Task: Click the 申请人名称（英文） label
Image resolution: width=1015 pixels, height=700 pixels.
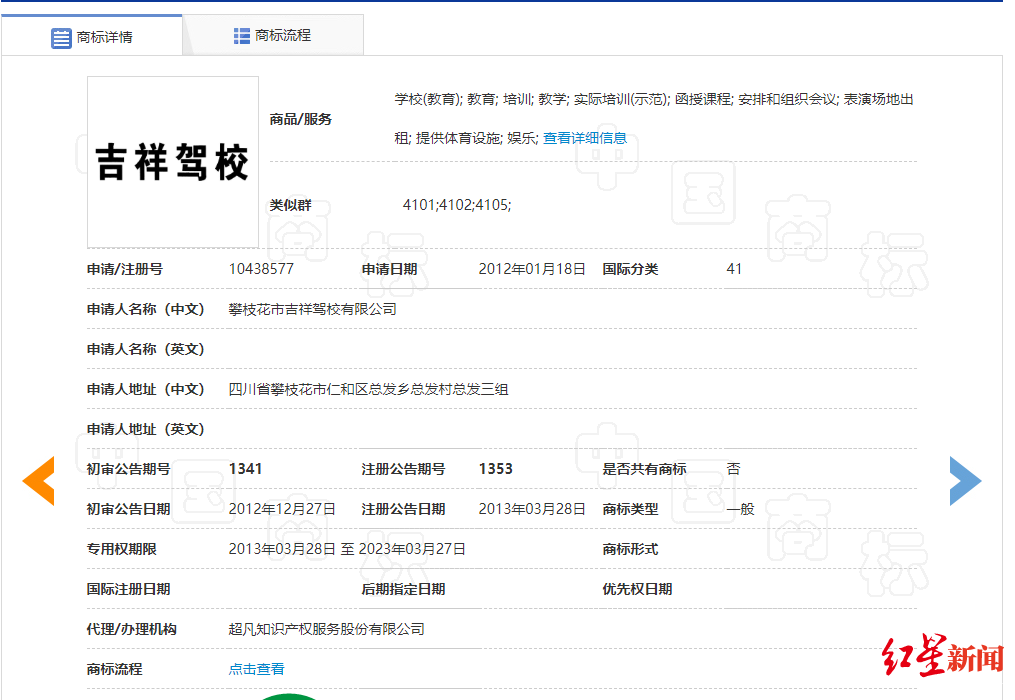Action: 146,349
